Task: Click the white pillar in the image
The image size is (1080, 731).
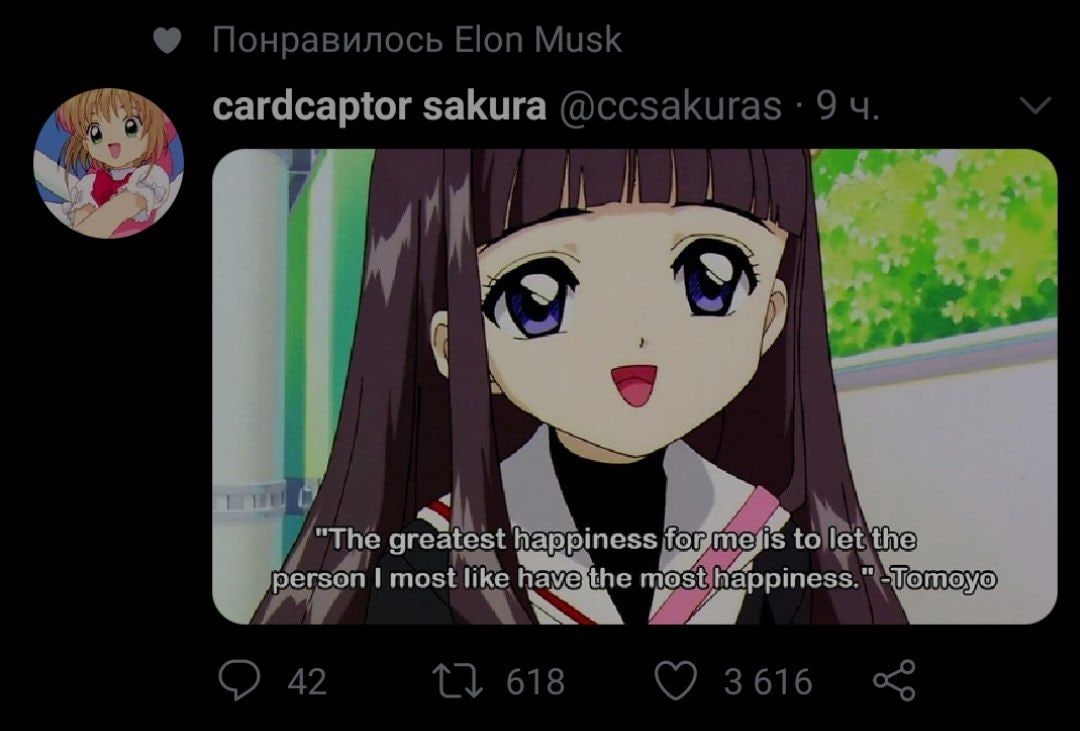Action: tap(248, 386)
